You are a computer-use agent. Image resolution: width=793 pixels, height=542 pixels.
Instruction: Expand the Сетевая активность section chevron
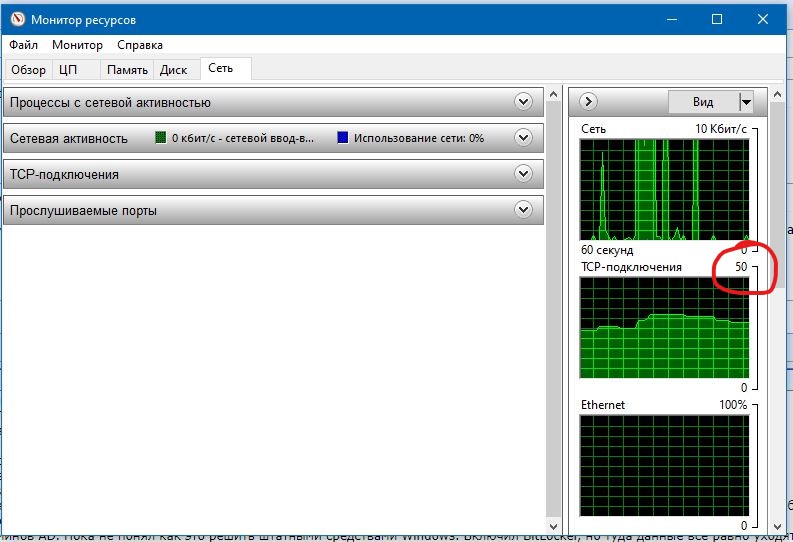click(x=523, y=138)
